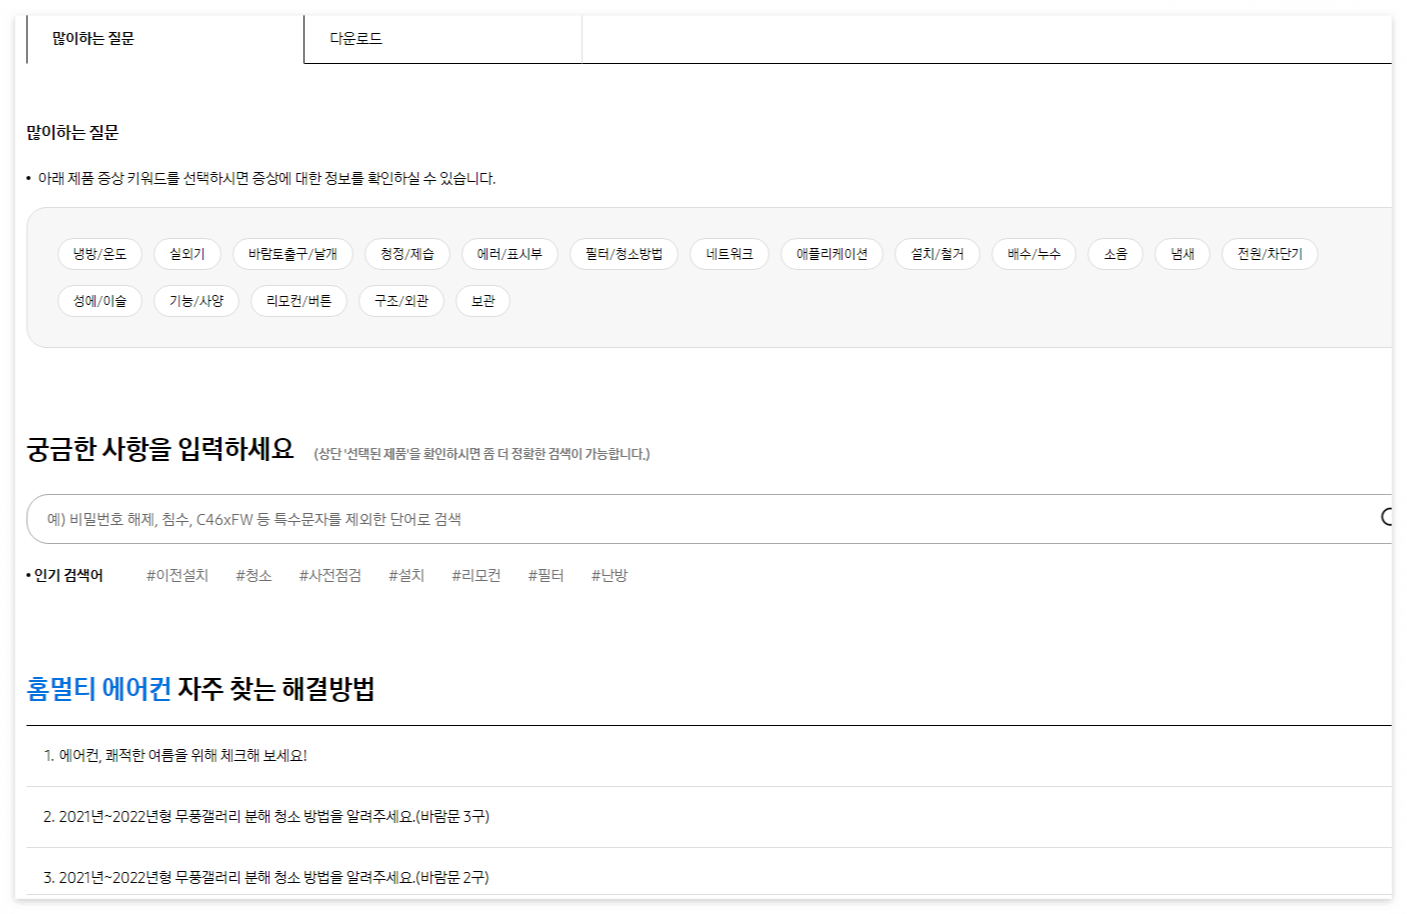Switch to the 많이하는 질문 tab
Viewport: 1407px width, 914px height.
(165, 39)
